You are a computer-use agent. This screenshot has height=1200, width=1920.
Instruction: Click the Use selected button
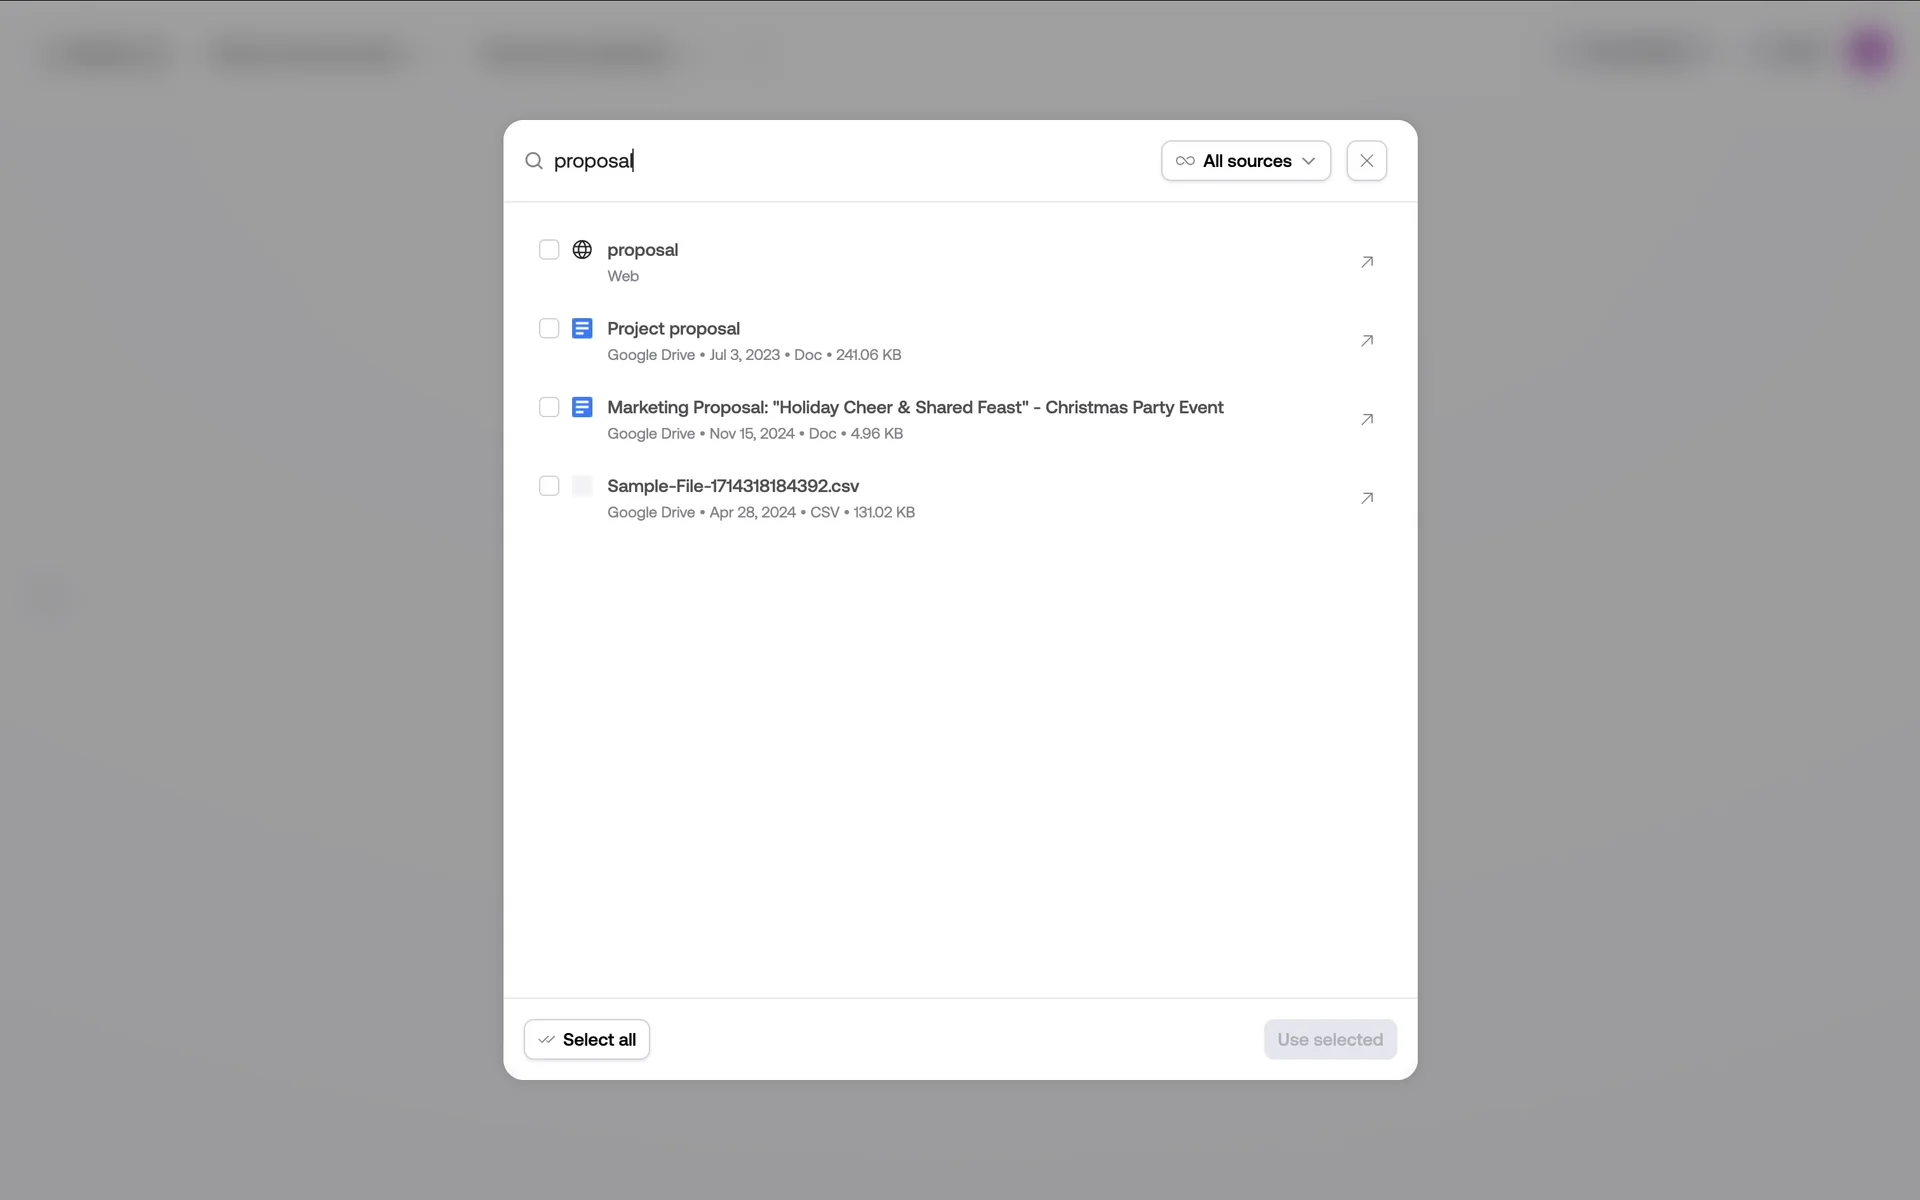tap(1329, 1039)
